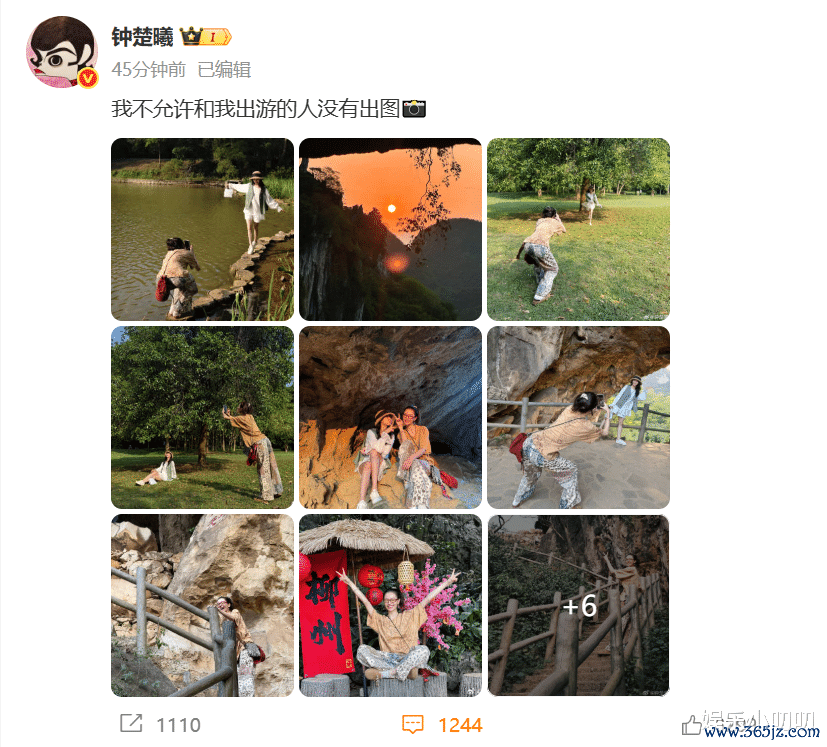The height and width of the screenshot is (747, 827).
Task: Open the grassy lawn photographer photo
Action: pyautogui.click(x=579, y=229)
